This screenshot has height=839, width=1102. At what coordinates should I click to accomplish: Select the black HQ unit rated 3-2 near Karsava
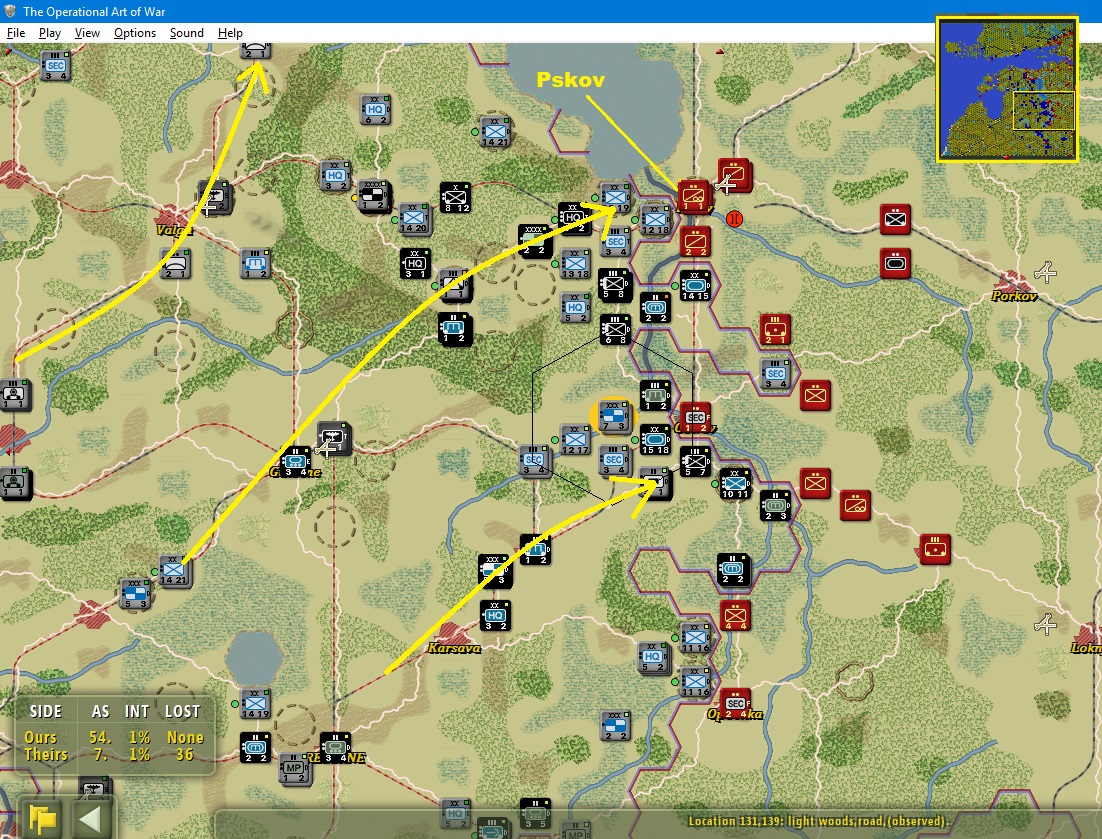(495, 616)
